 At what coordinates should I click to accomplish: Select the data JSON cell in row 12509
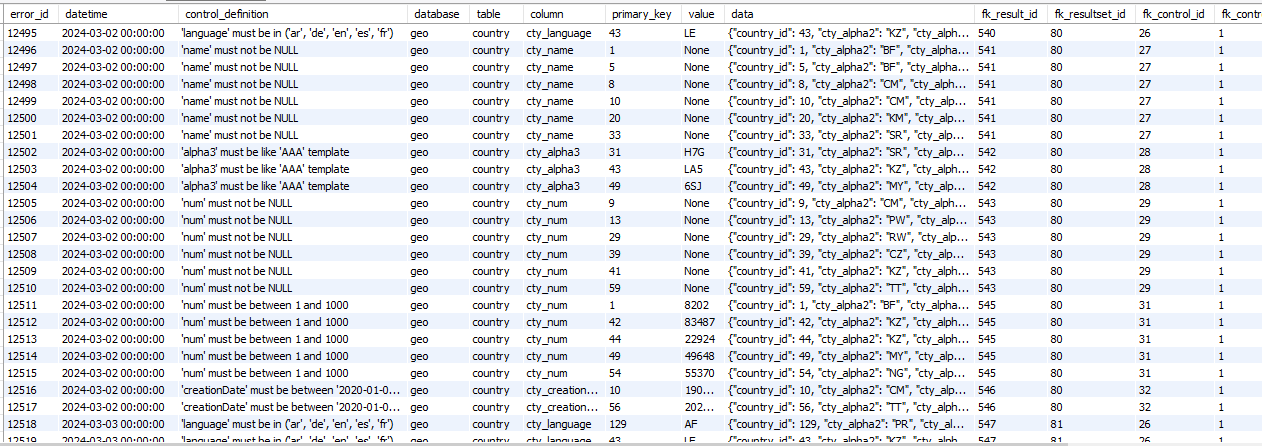[849, 271]
